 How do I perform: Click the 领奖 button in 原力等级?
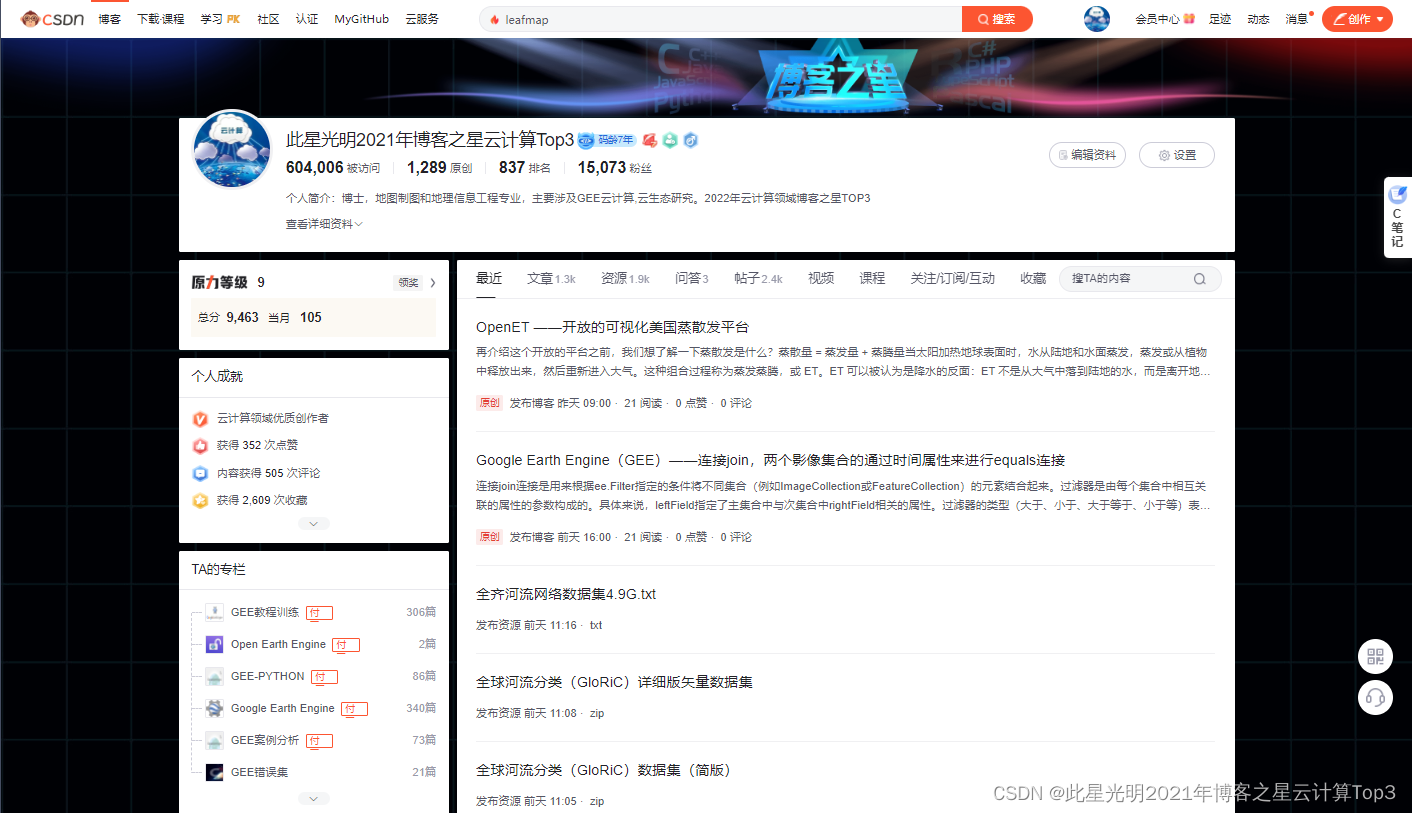[408, 283]
